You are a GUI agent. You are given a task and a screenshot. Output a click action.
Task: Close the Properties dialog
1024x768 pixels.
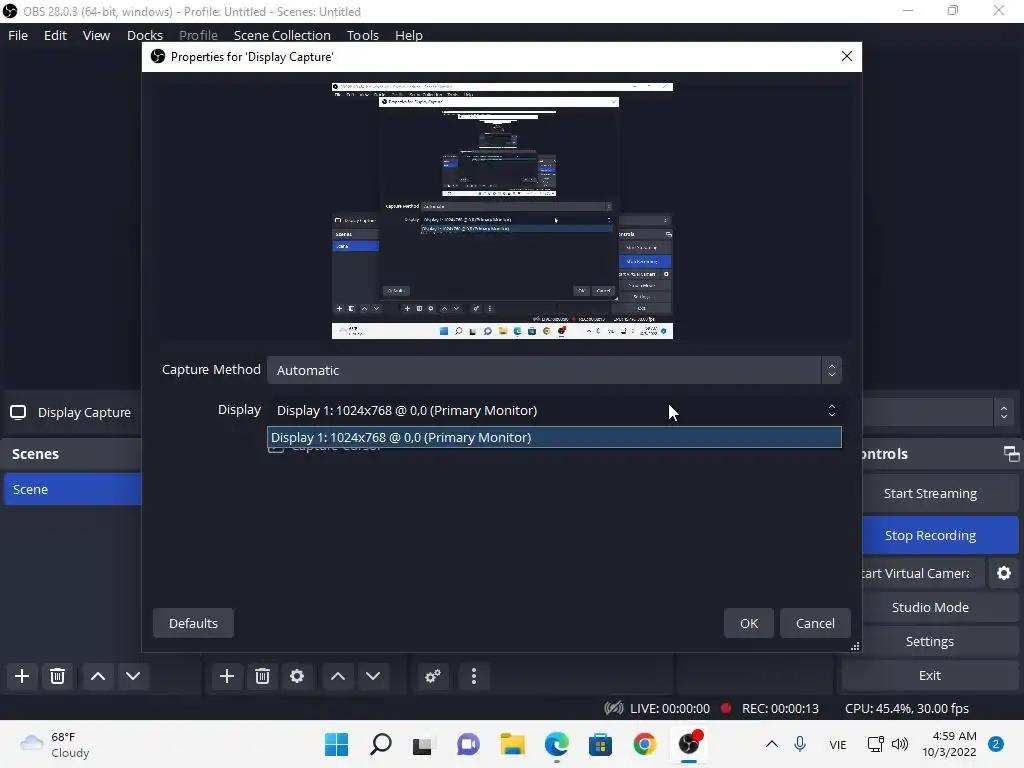pyautogui.click(x=846, y=57)
